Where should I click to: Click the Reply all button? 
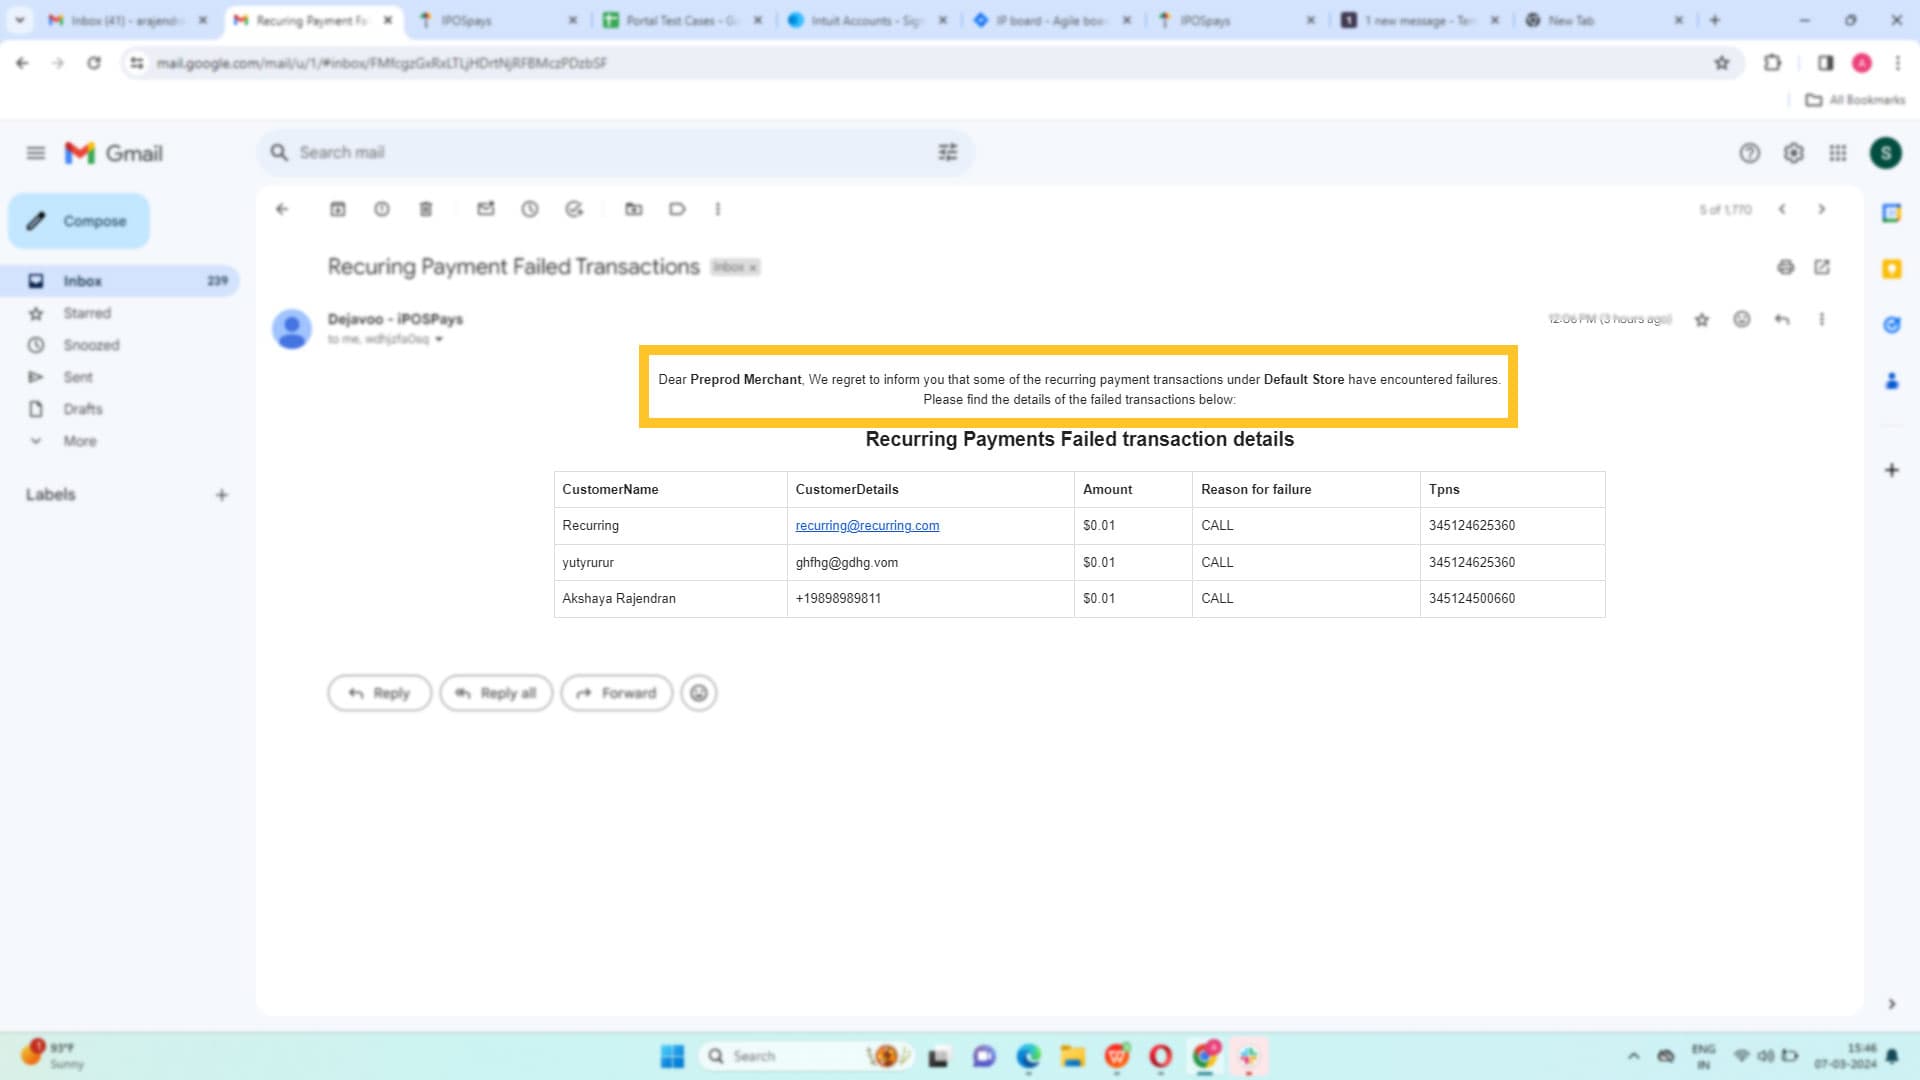(496, 693)
